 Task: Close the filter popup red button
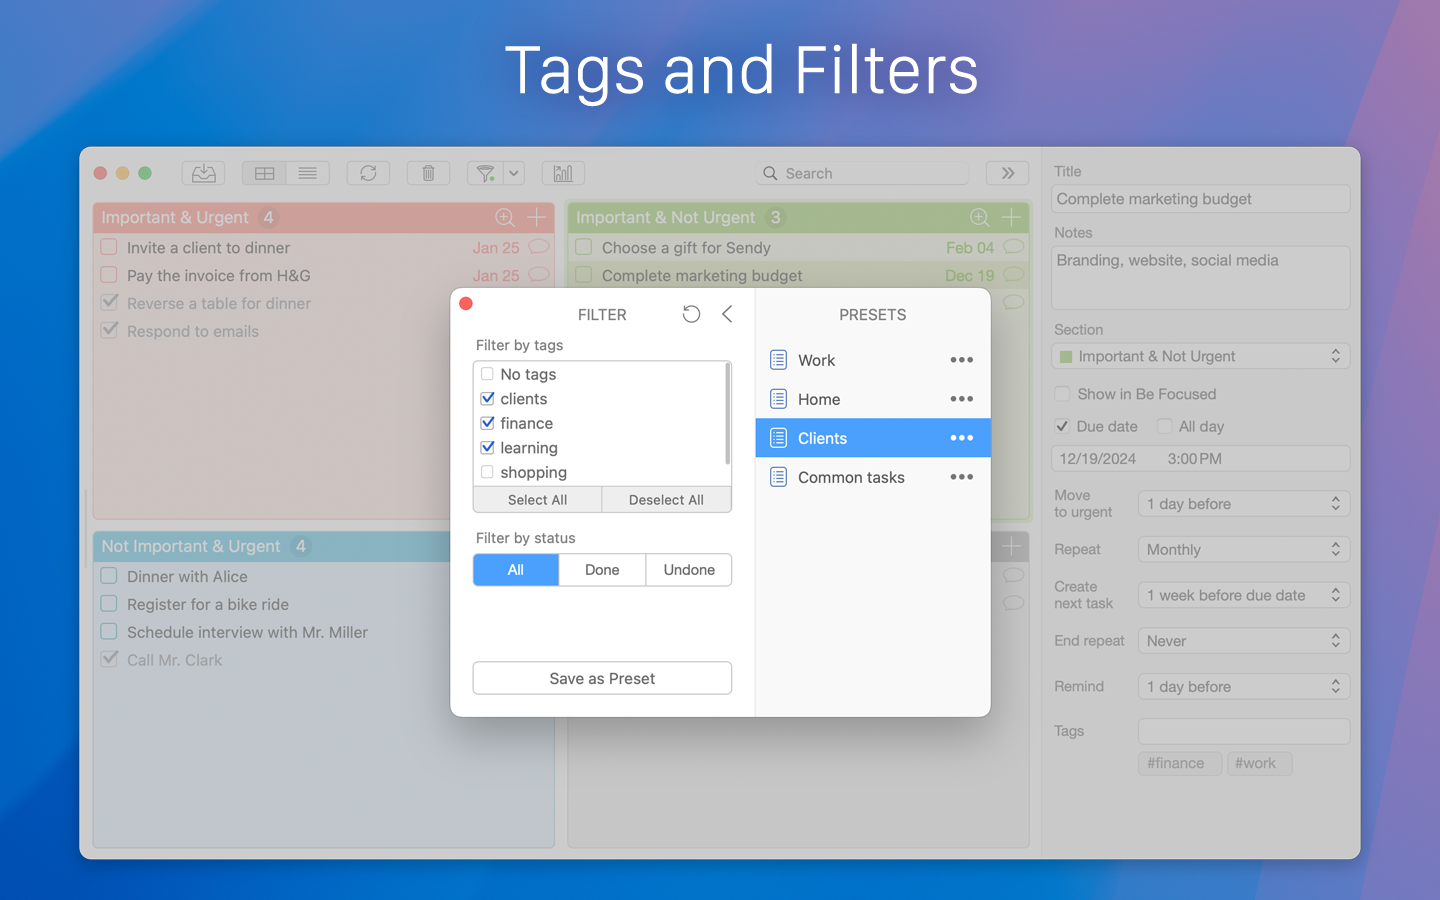point(466,303)
